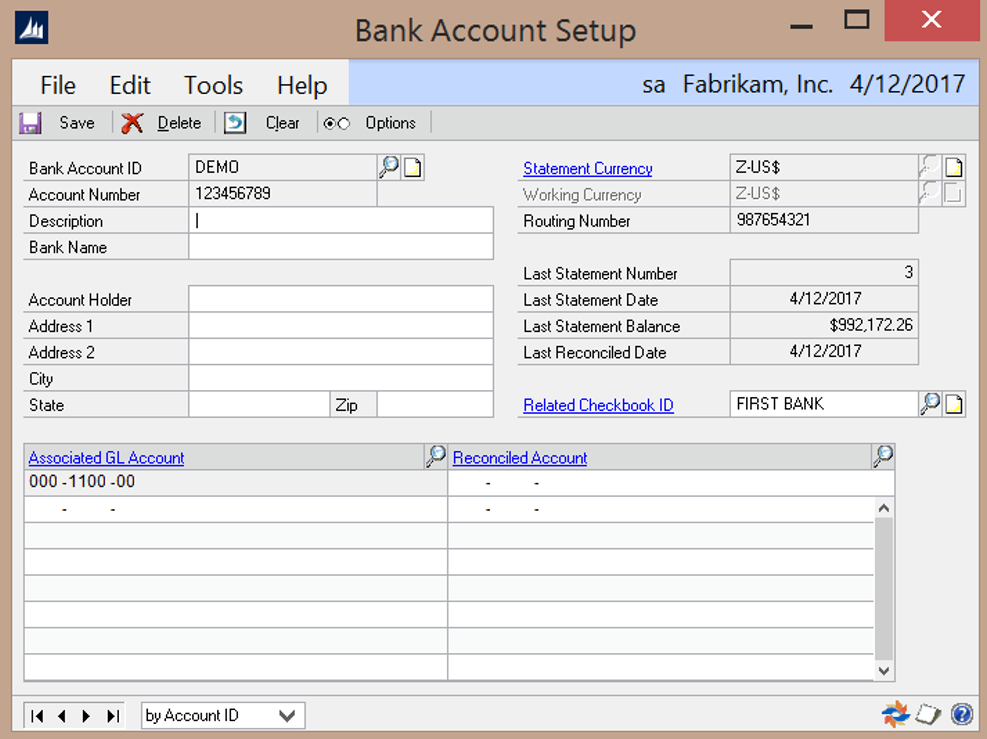The width and height of the screenshot is (987, 739).
Task: Click scroll-down arrow in account grid
Action: 883,670
